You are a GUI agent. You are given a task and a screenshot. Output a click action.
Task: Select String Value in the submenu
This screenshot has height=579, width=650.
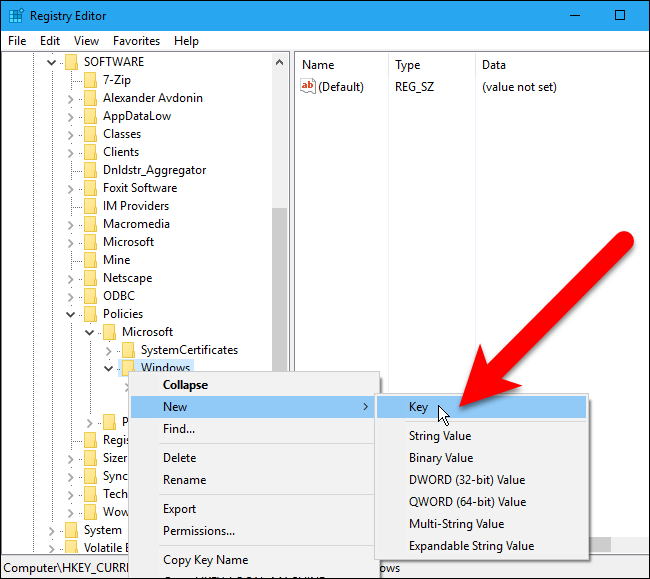(x=481, y=436)
